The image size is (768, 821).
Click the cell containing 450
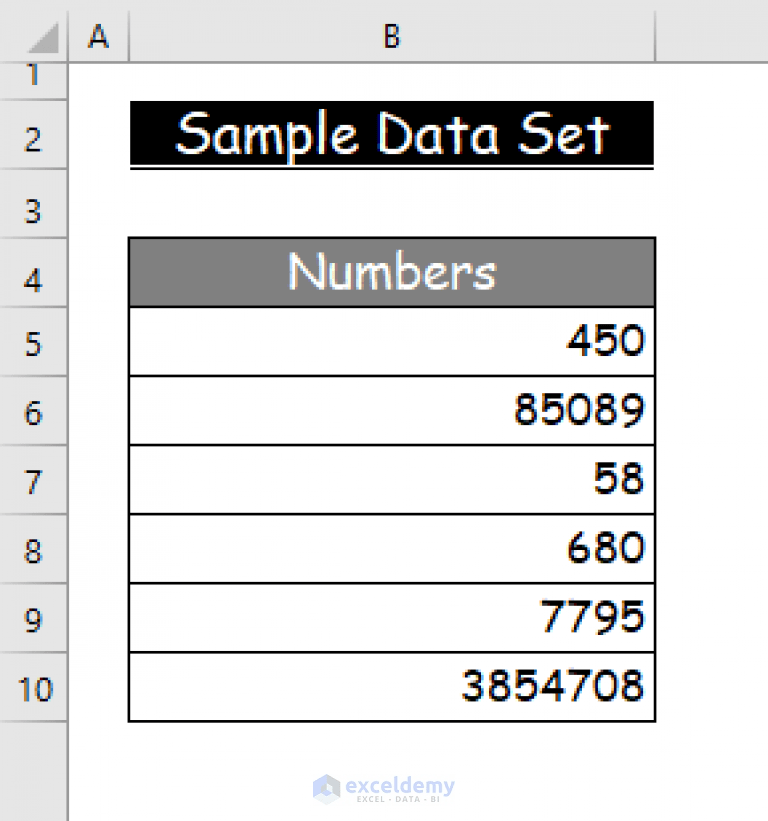[390, 340]
